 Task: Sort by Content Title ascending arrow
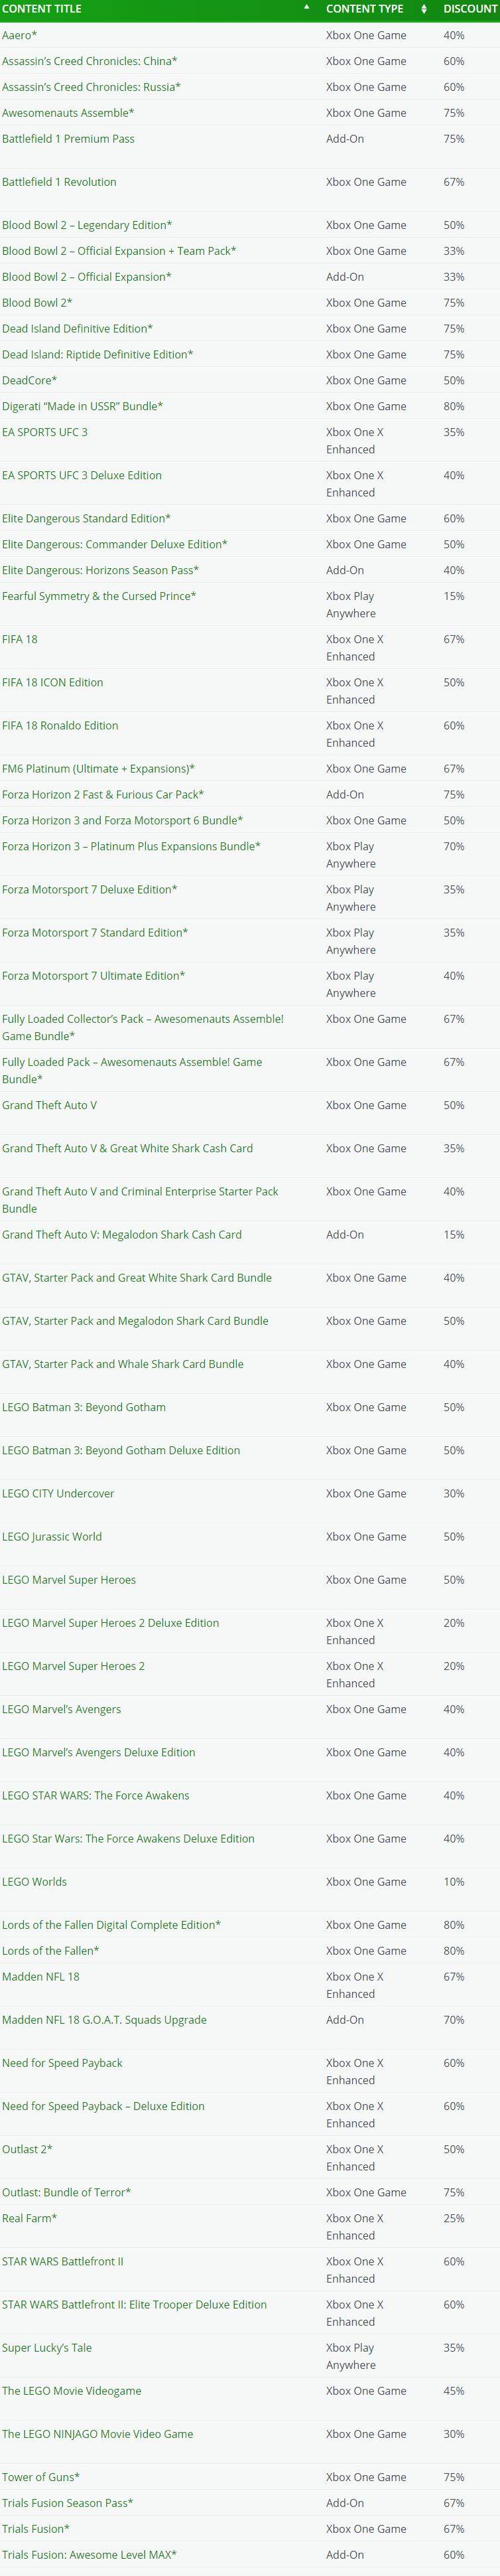306,8
